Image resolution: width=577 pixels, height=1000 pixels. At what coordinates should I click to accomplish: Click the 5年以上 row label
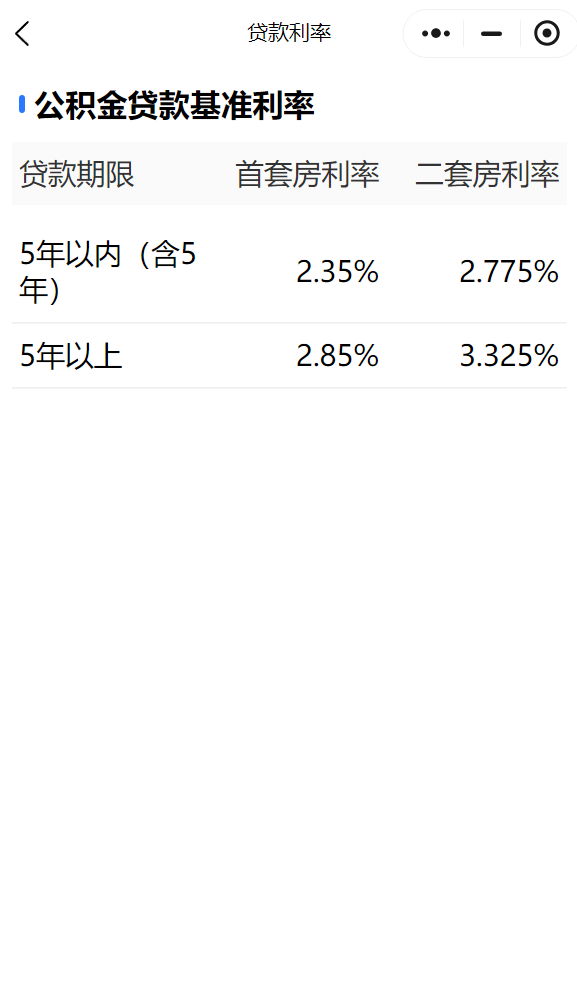(x=71, y=356)
